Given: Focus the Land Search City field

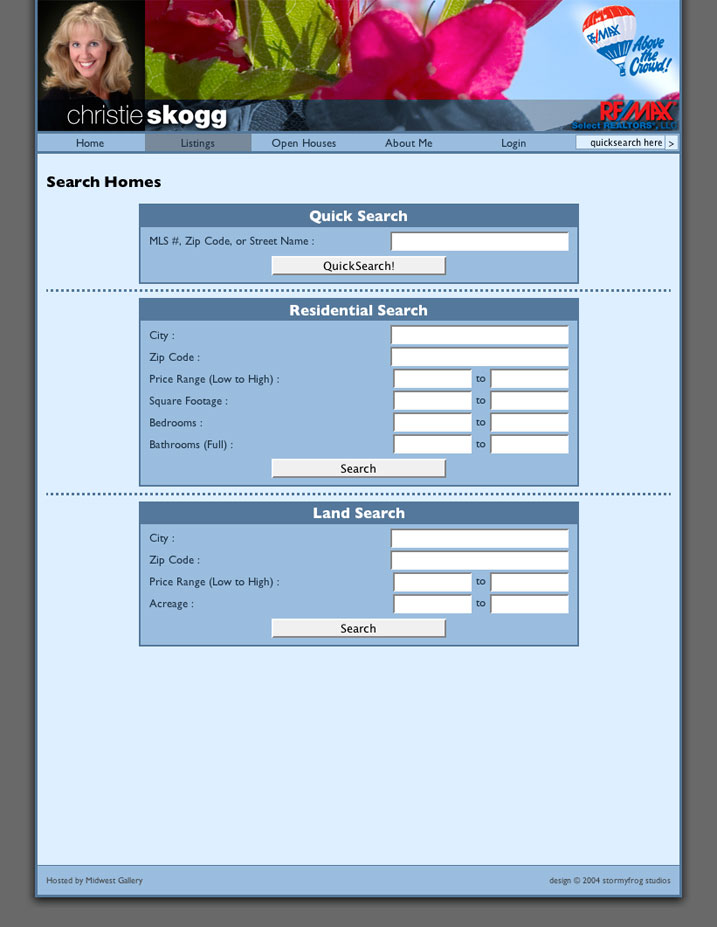Looking at the screenshot, I should click(479, 539).
